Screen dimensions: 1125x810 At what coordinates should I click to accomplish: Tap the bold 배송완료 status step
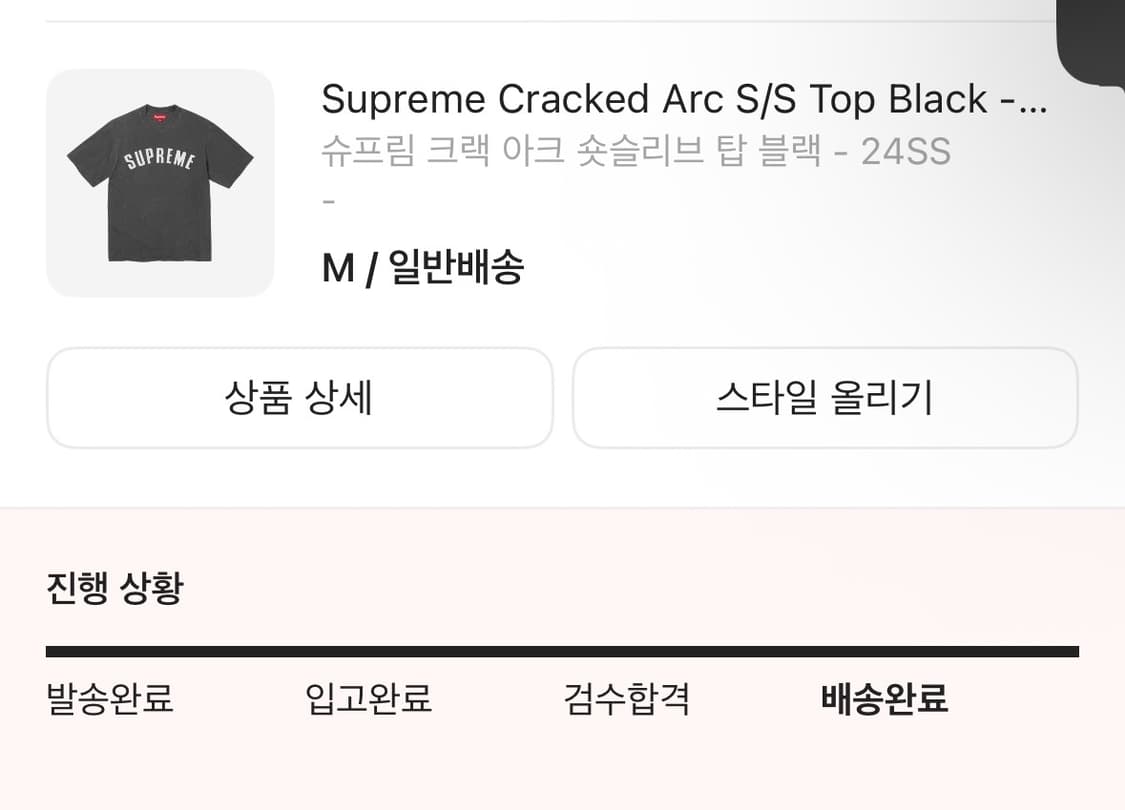coord(884,698)
